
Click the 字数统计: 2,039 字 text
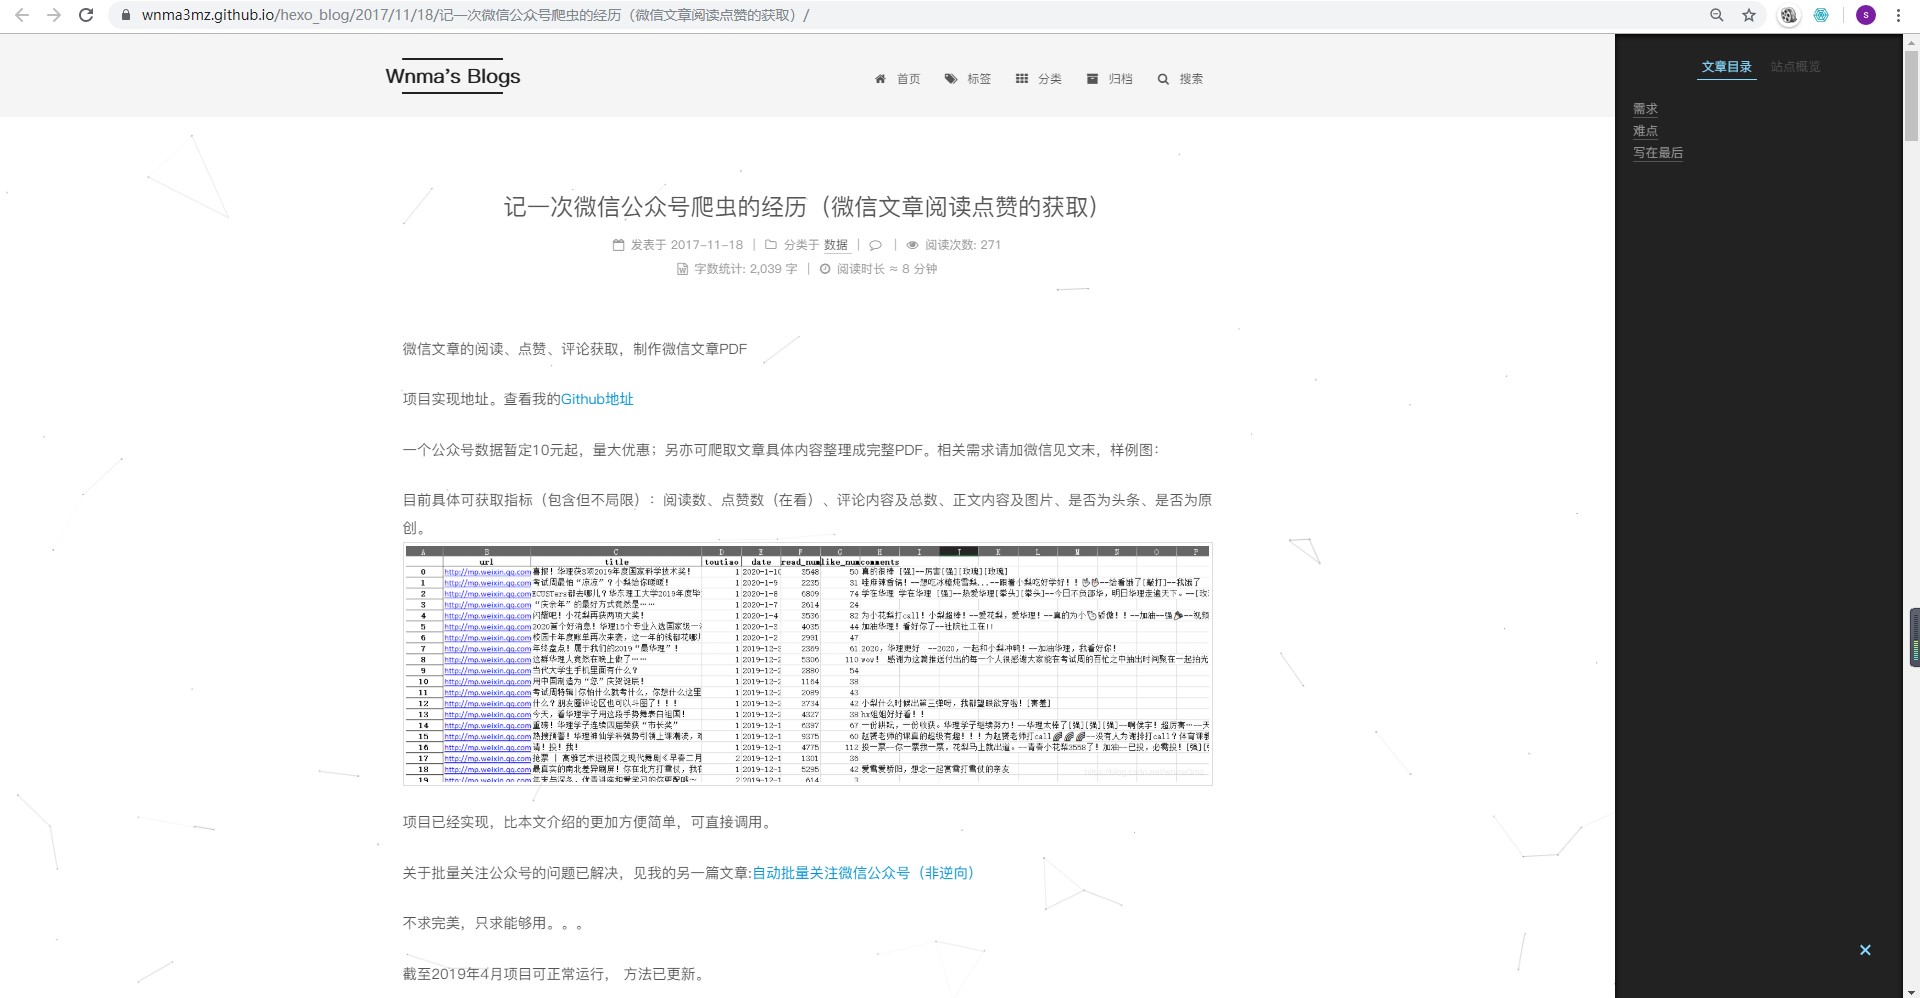(x=746, y=269)
